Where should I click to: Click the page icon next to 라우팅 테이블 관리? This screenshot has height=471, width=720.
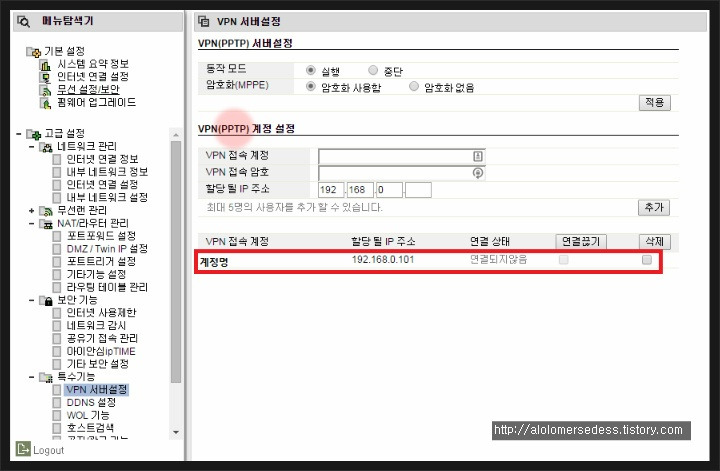click(56, 287)
